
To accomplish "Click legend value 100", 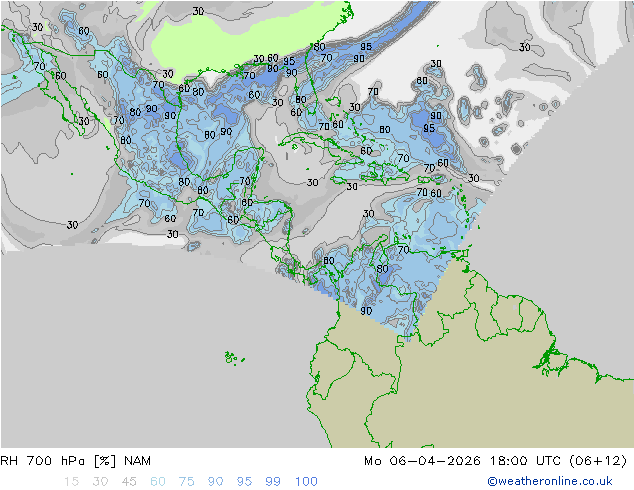I will click(x=306, y=482).
